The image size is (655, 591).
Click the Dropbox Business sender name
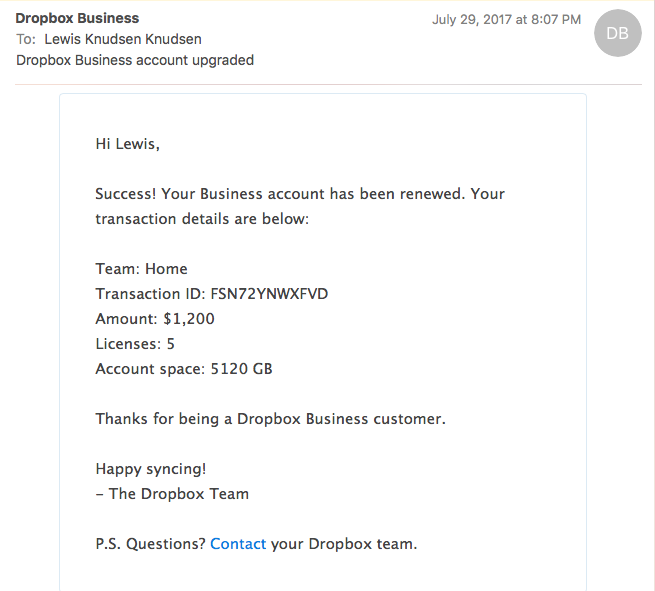(x=77, y=18)
